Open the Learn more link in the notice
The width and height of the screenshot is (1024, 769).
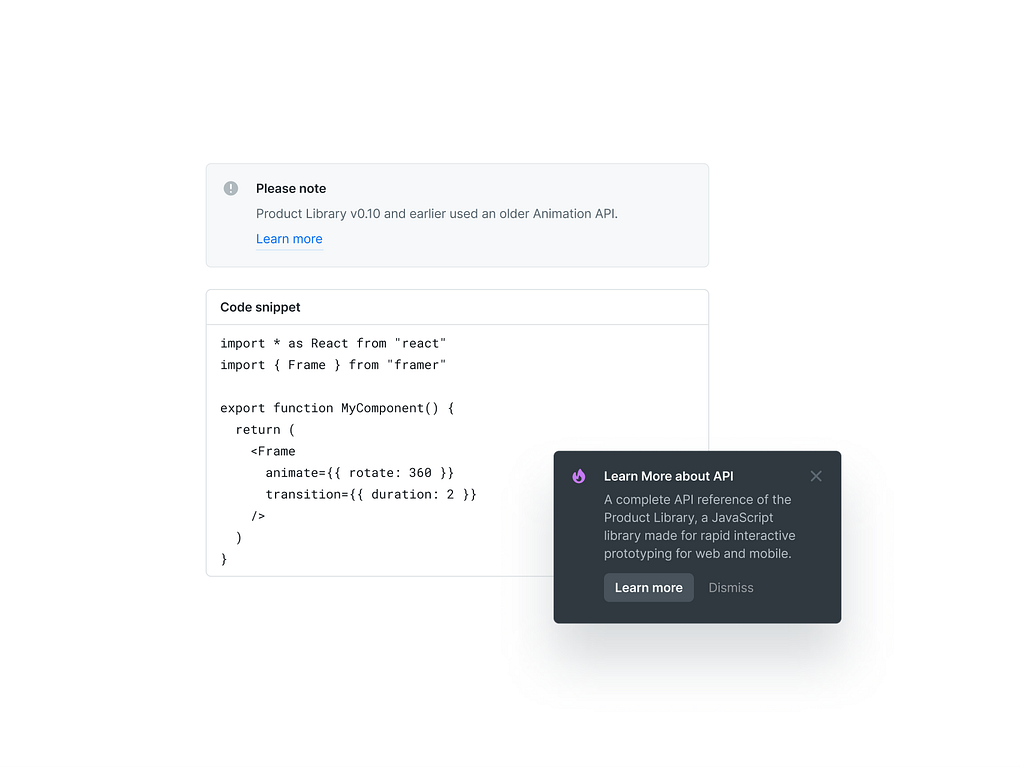pos(289,239)
